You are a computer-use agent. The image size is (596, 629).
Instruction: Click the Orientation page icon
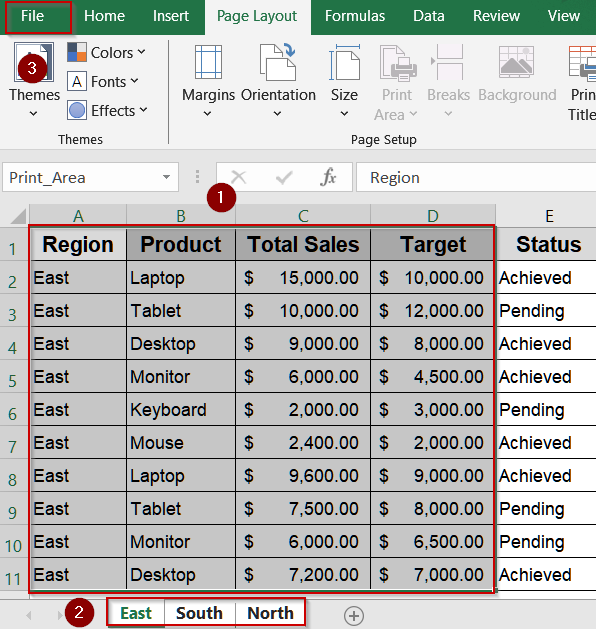pos(278,62)
